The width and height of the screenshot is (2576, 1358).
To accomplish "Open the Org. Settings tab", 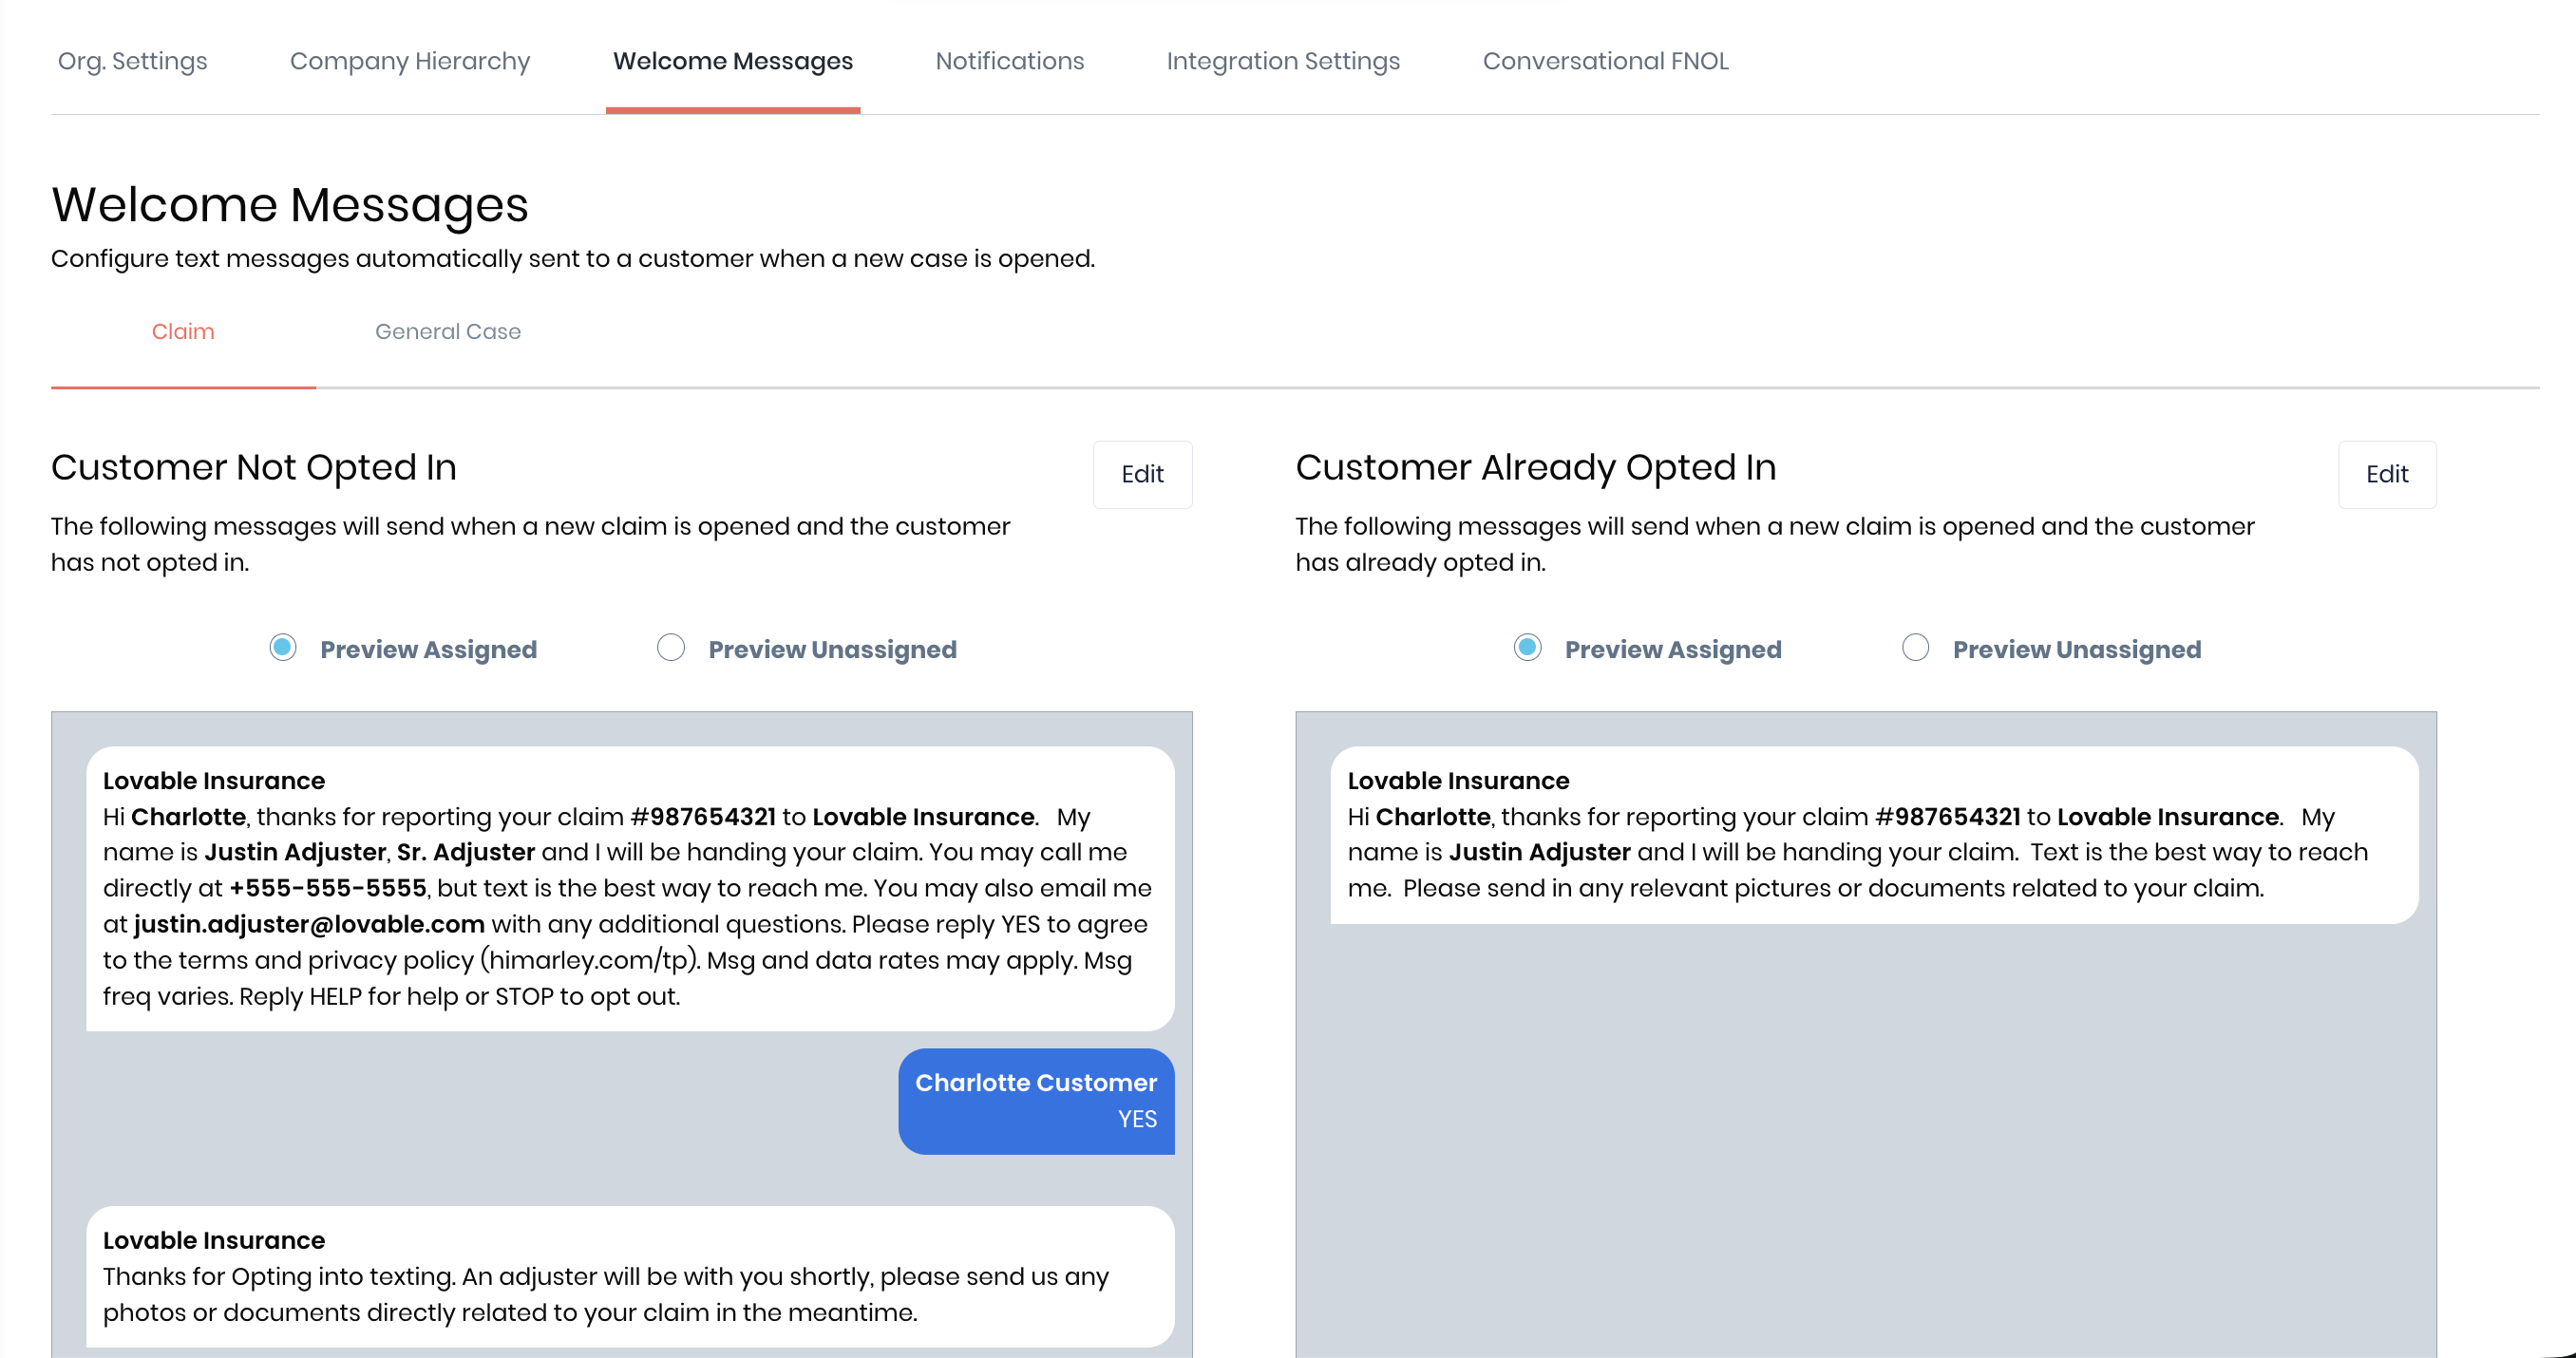I will 132,61.
